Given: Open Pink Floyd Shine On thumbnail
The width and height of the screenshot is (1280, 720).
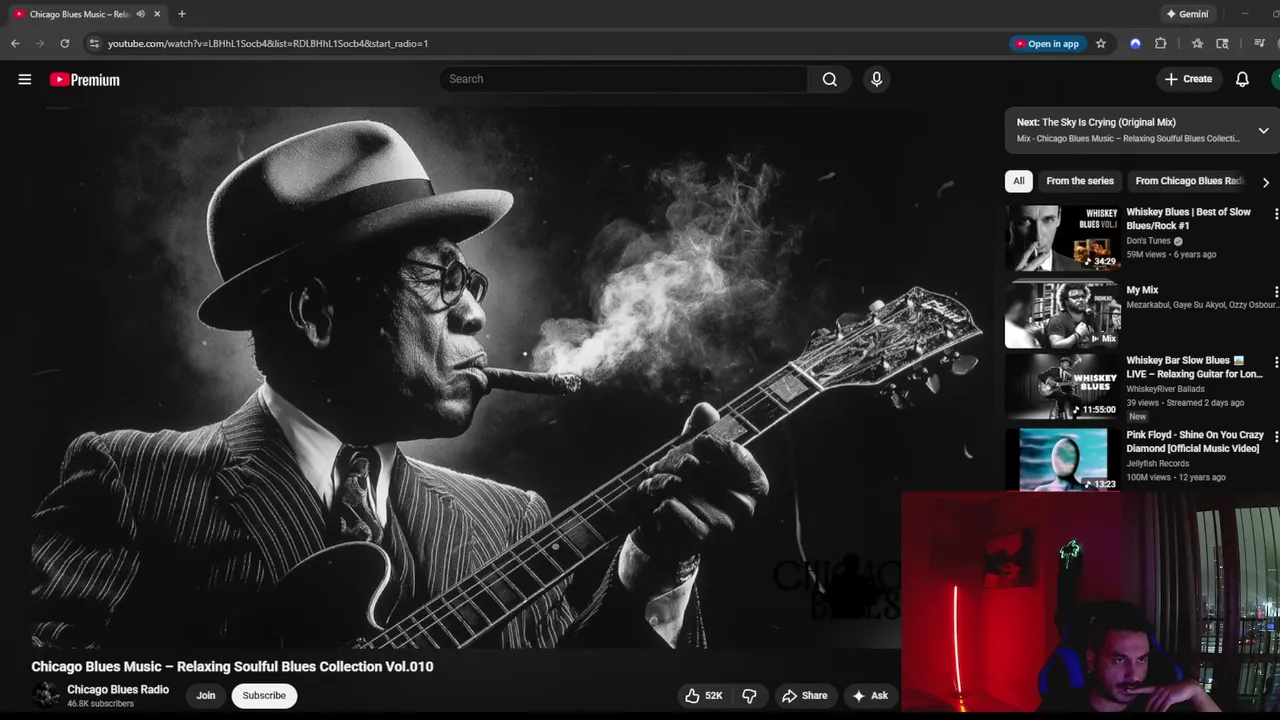Looking at the screenshot, I should pyautogui.click(x=1063, y=460).
